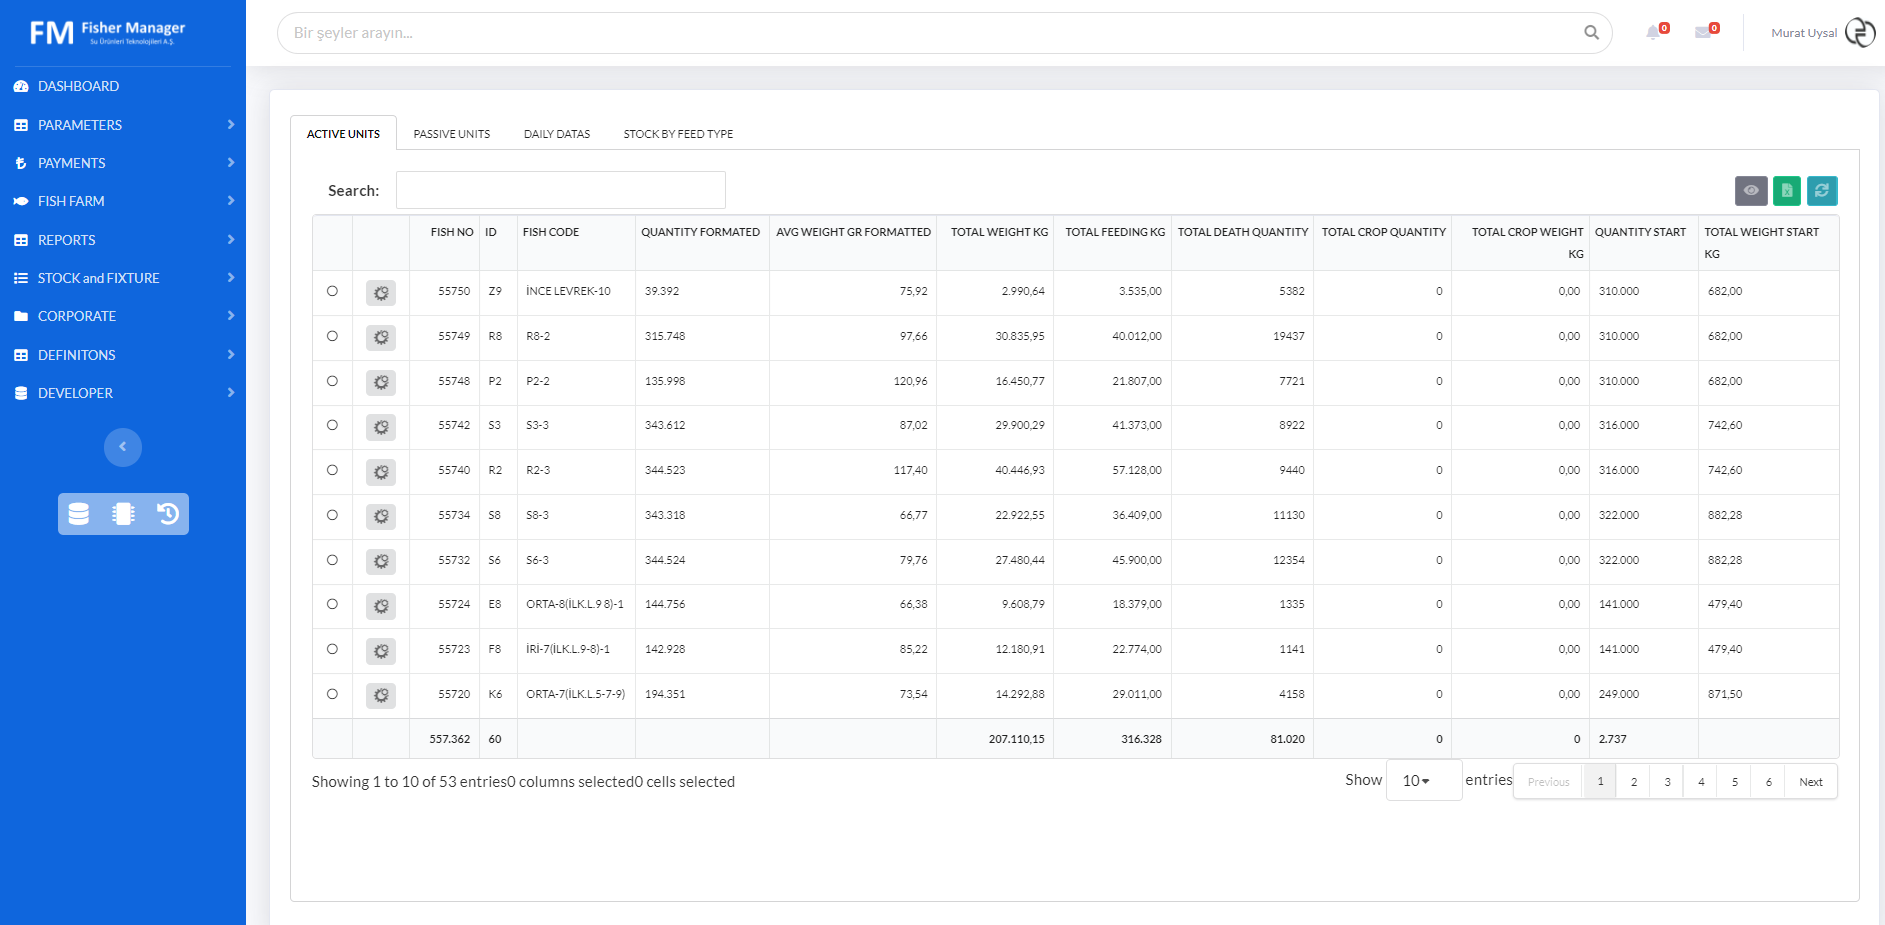Expand the Corporate sidebar menu
The height and width of the screenshot is (925, 1885).
pos(123,316)
